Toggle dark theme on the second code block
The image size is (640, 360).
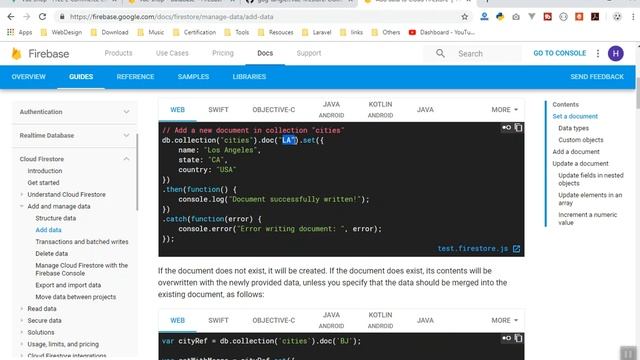[507, 338]
